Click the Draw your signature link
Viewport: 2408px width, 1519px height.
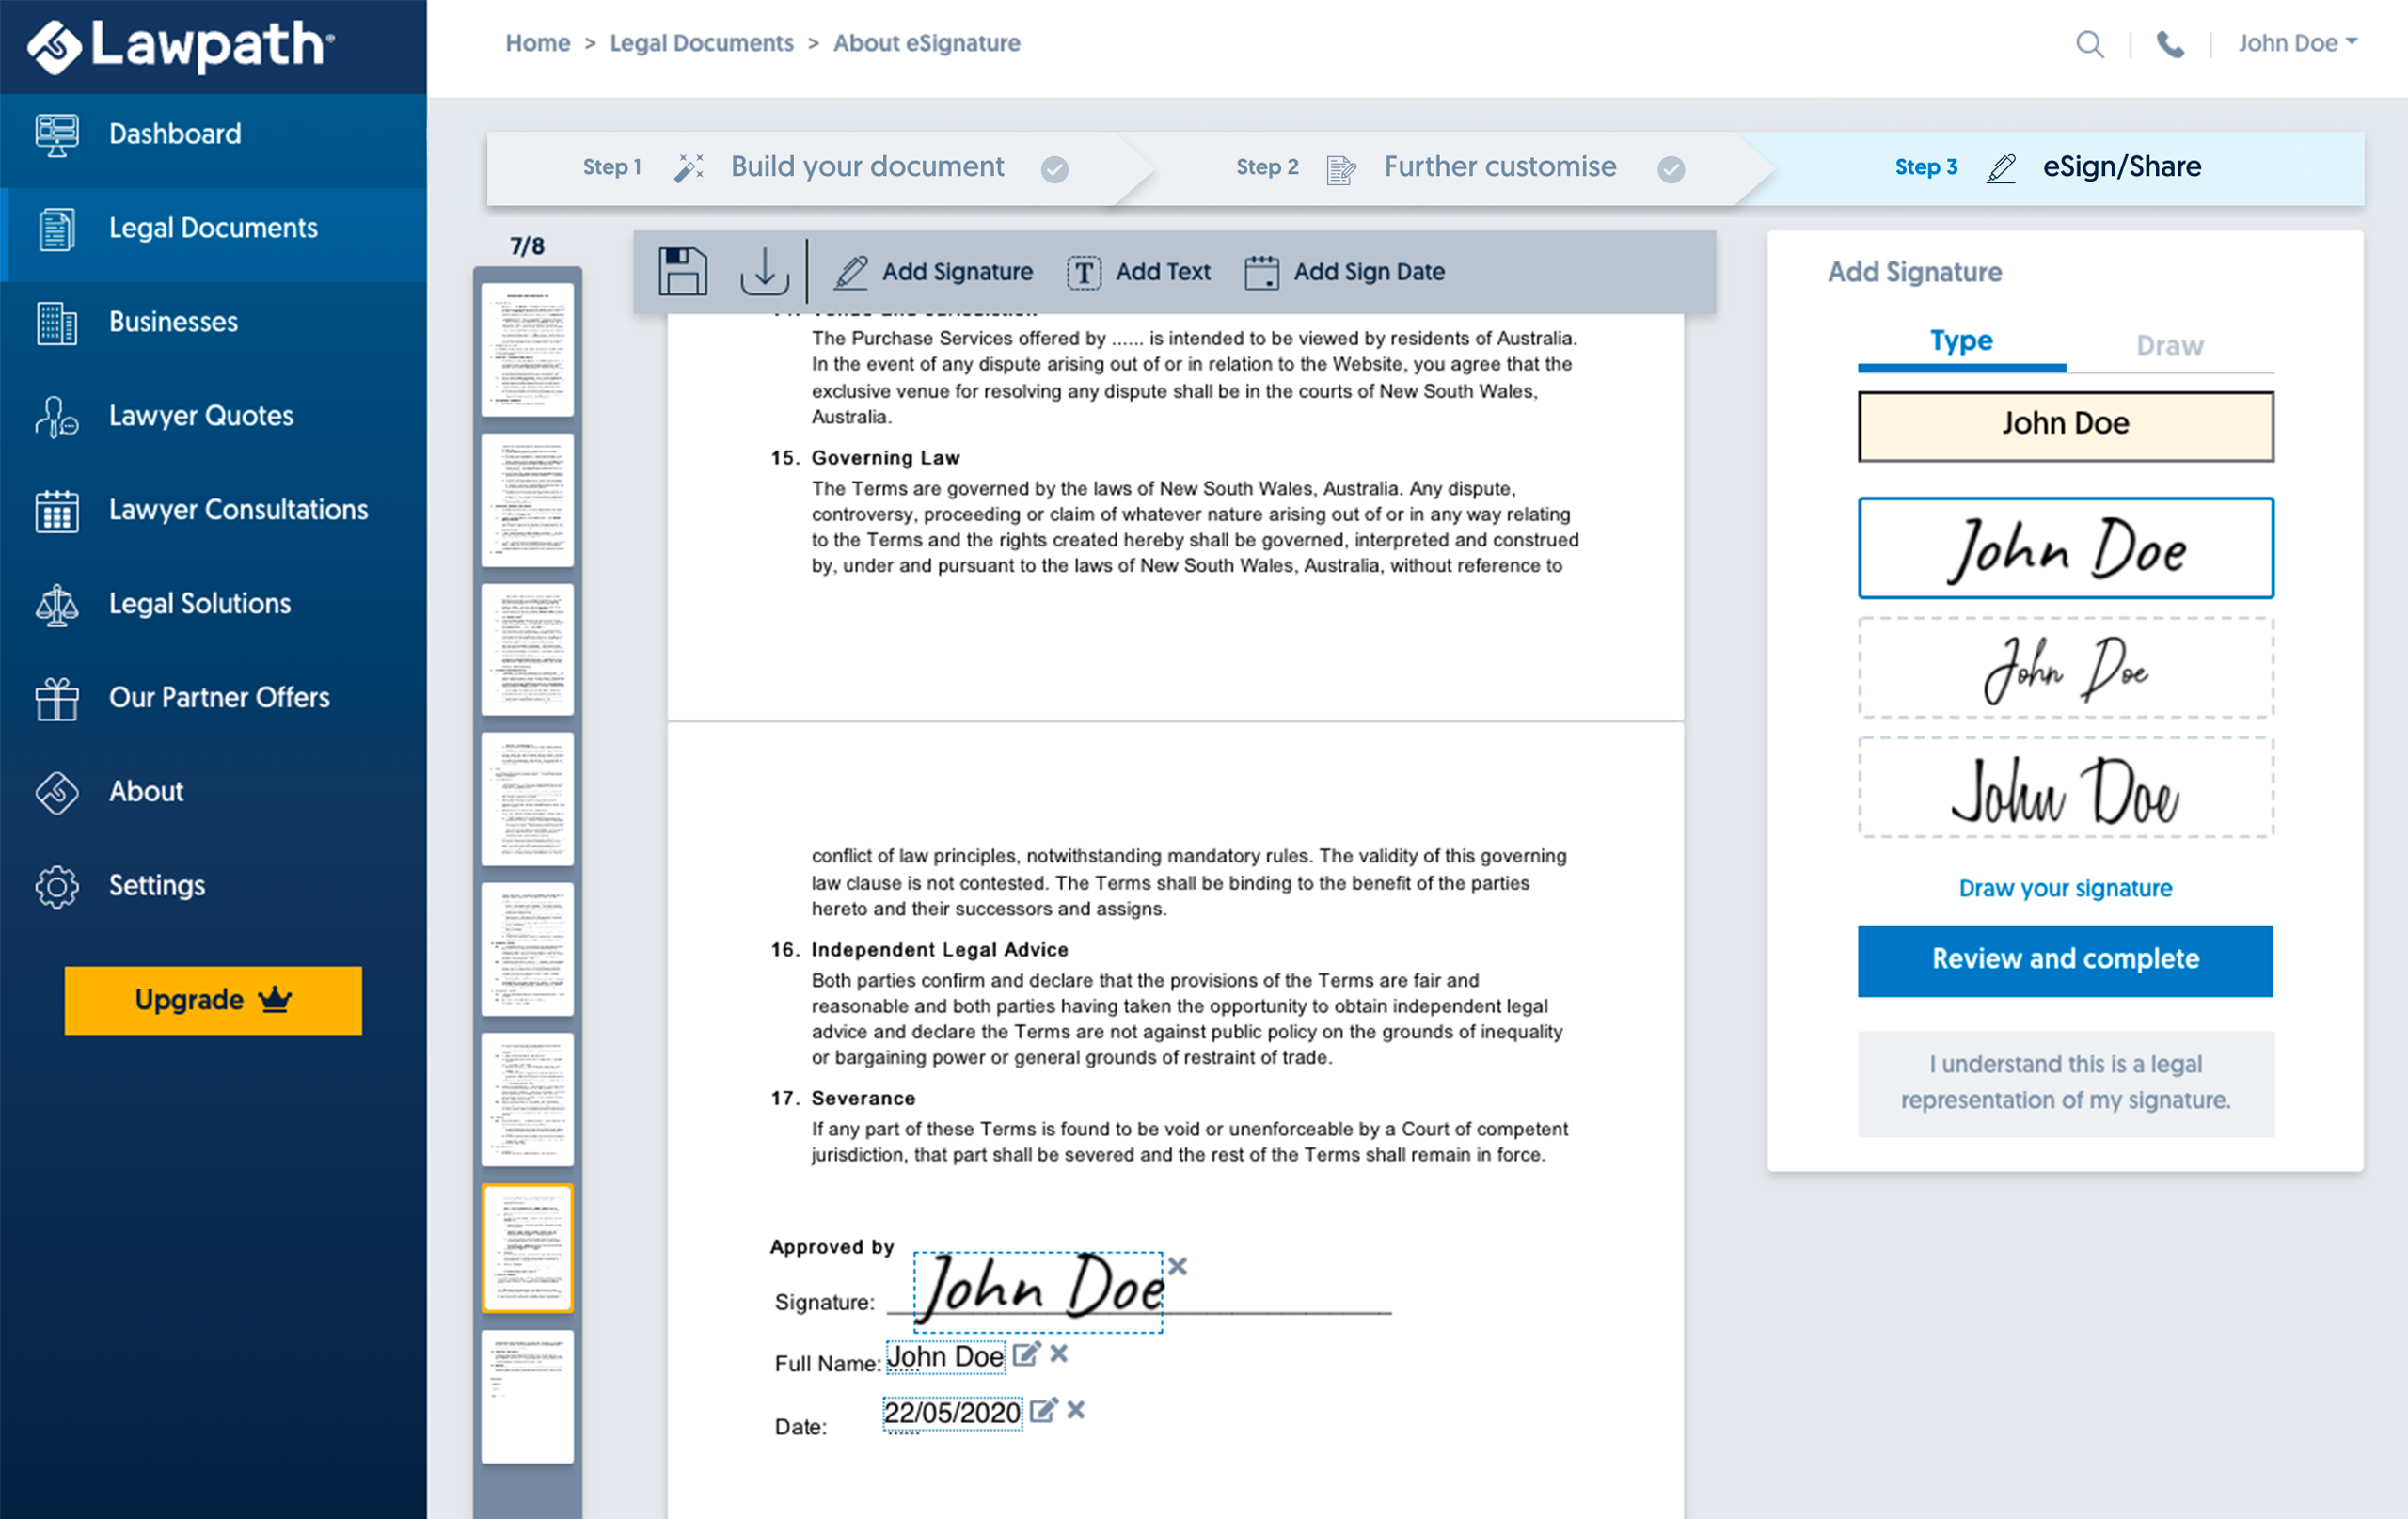click(x=2065, y=888)
